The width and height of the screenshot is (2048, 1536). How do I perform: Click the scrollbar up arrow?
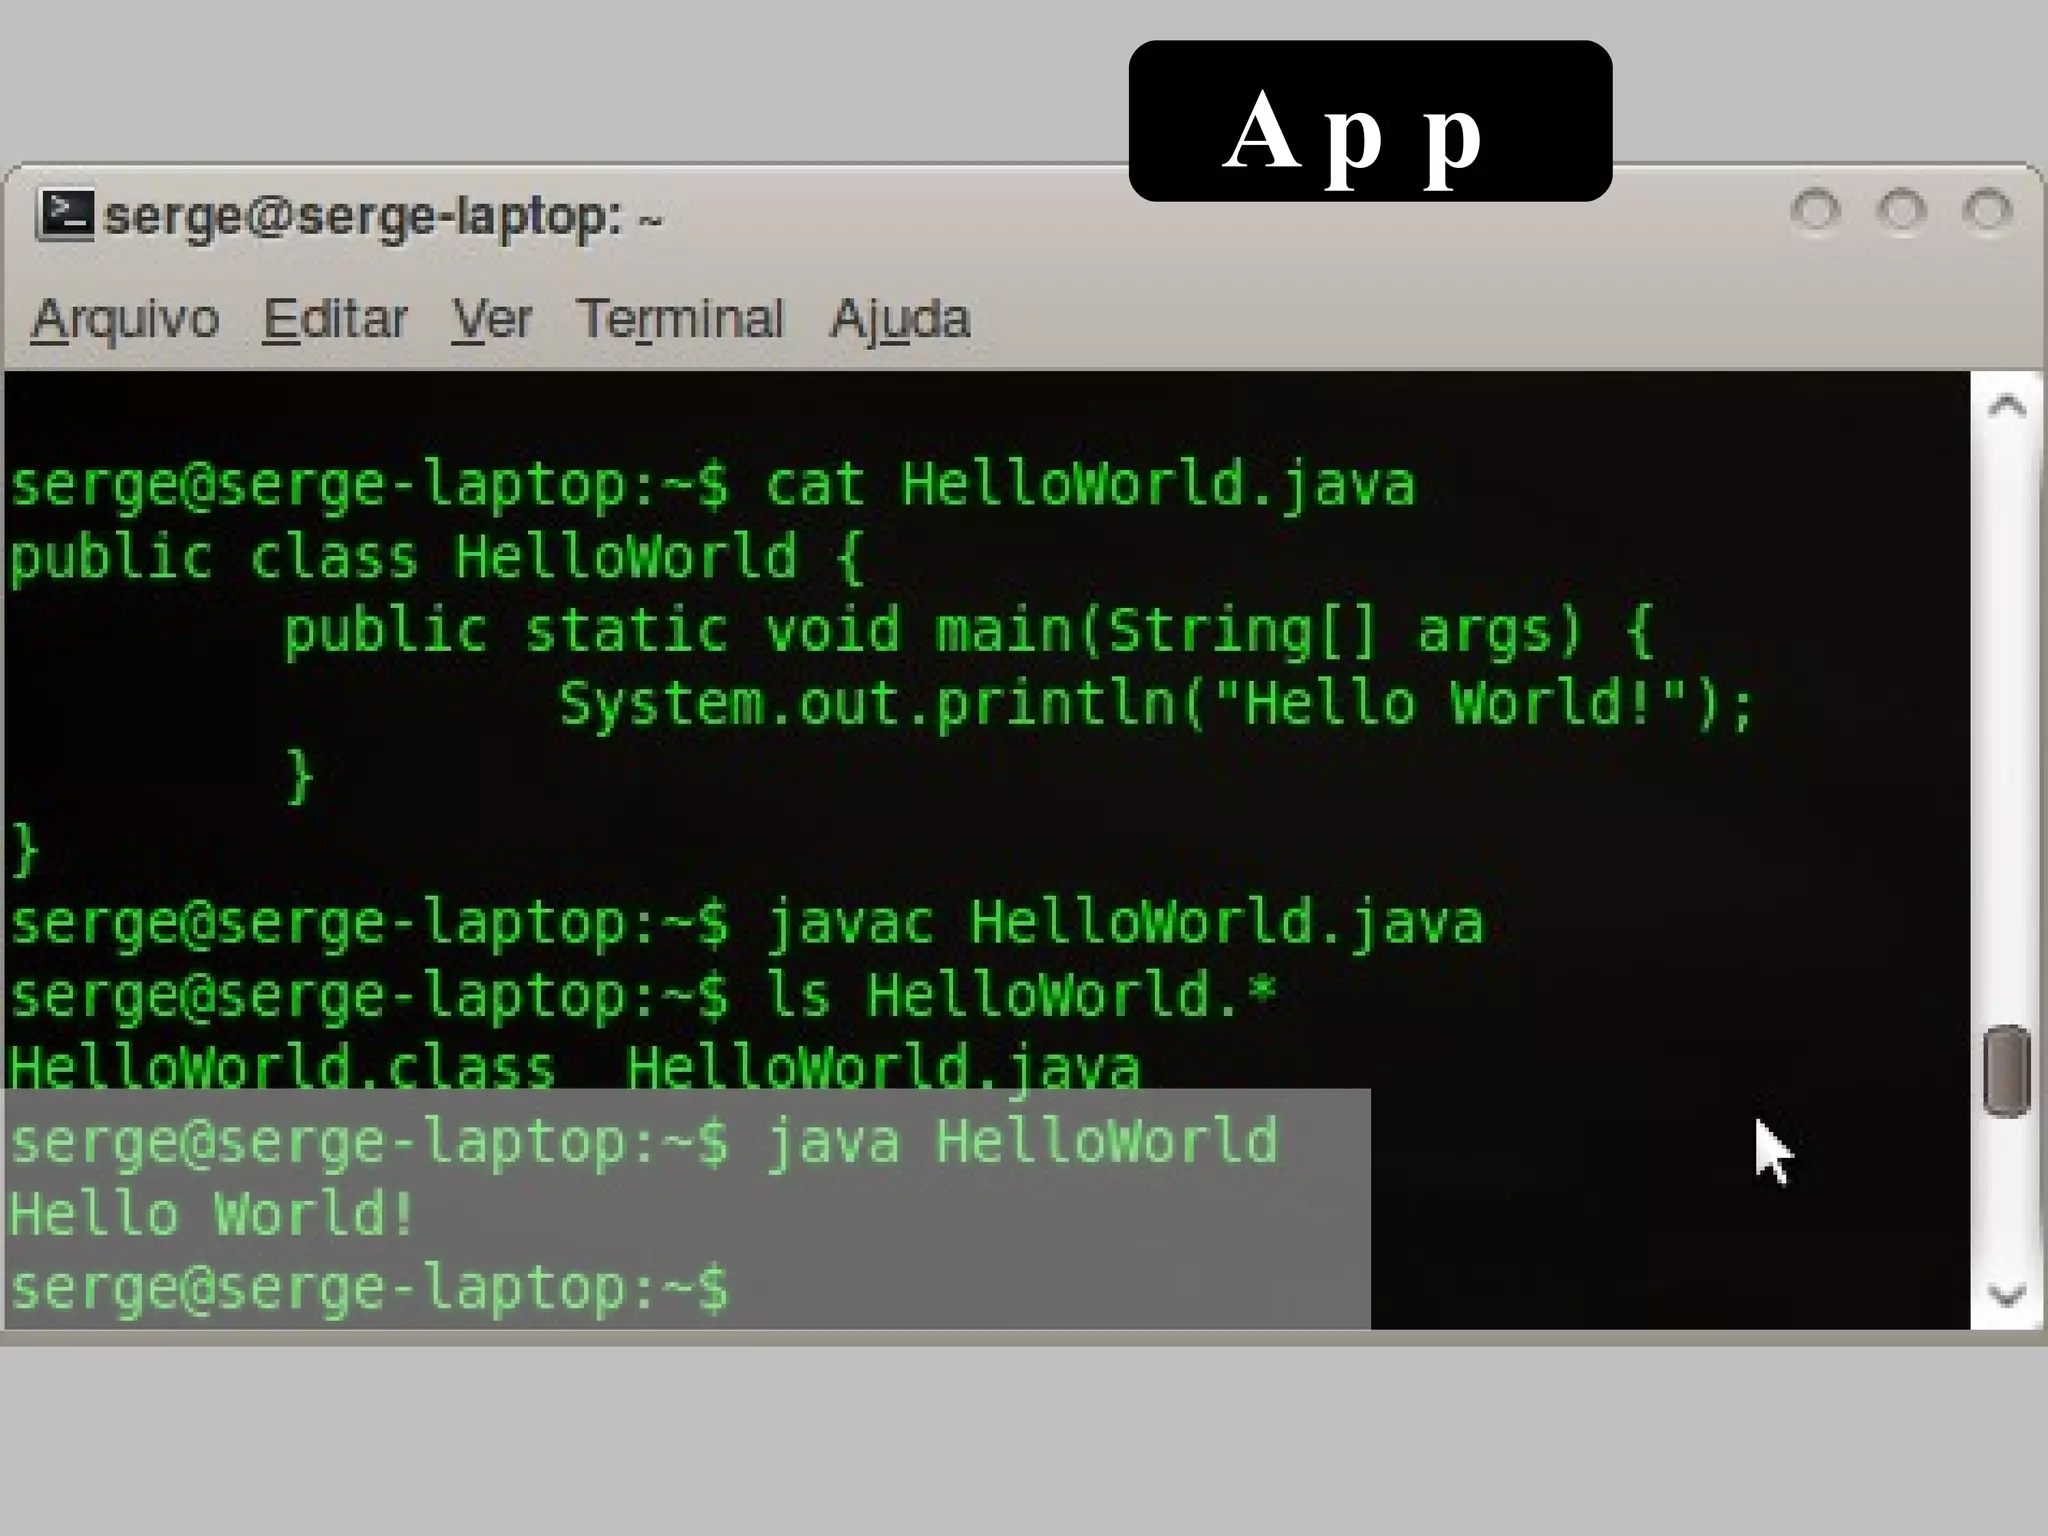click(2006, 405)
